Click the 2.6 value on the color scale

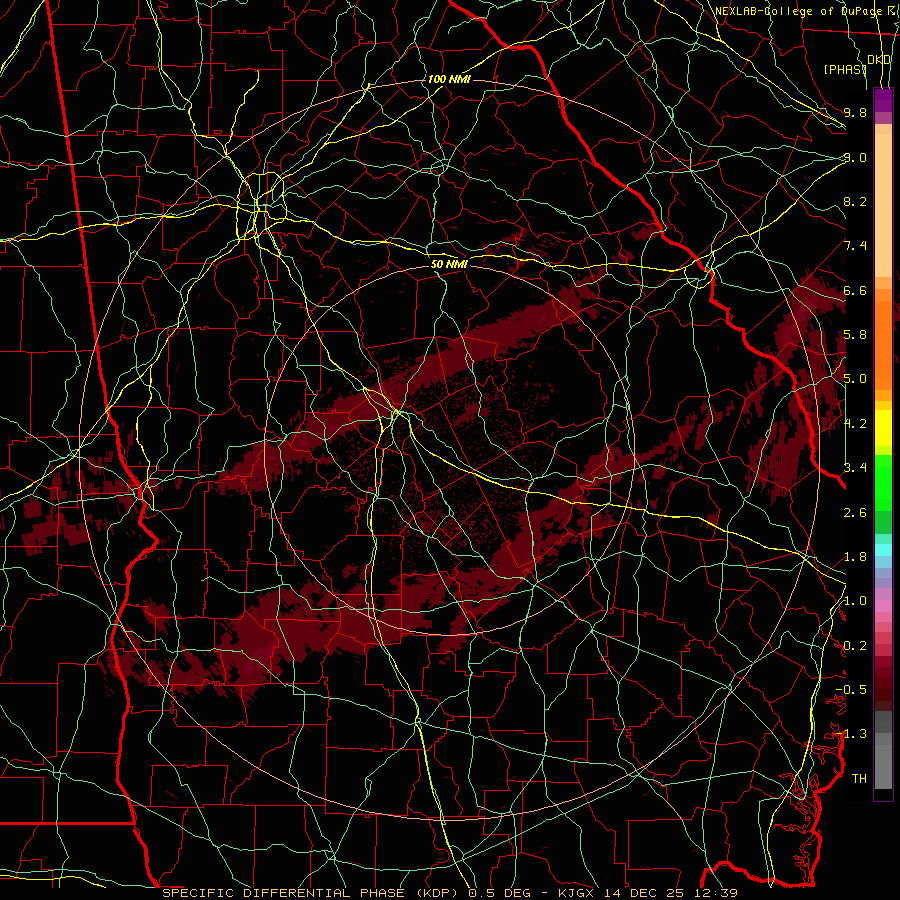[855, 512]
